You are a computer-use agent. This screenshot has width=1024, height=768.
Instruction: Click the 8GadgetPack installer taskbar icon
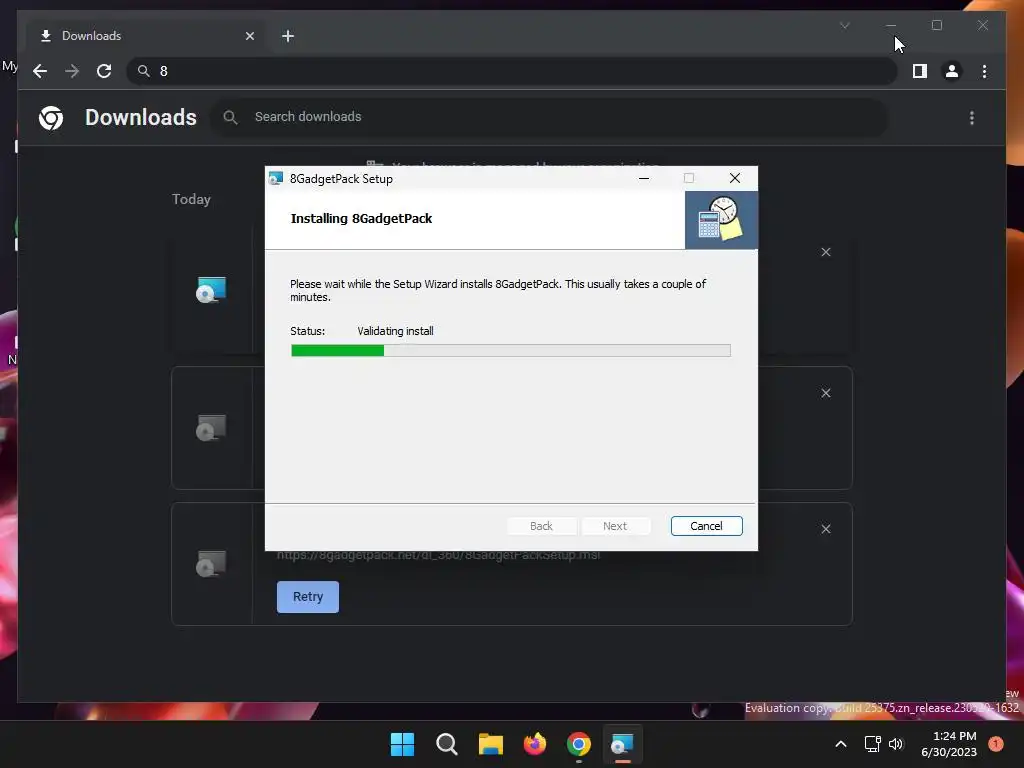tap(622, 744)
